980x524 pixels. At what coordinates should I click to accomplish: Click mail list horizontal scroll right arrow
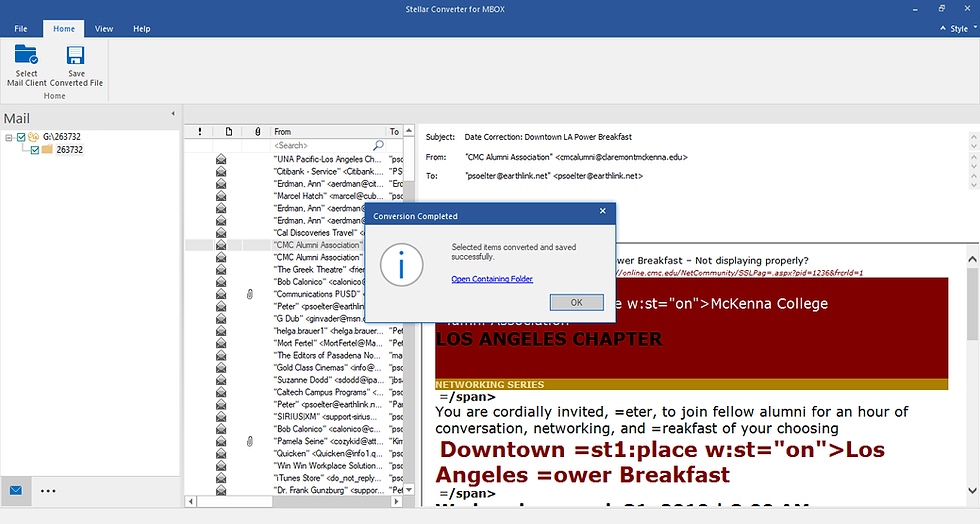coord(396,501)
